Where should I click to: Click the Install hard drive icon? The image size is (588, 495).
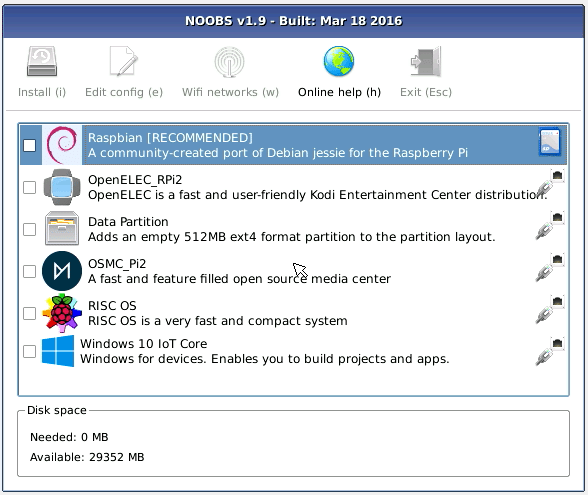coord(42,61)
